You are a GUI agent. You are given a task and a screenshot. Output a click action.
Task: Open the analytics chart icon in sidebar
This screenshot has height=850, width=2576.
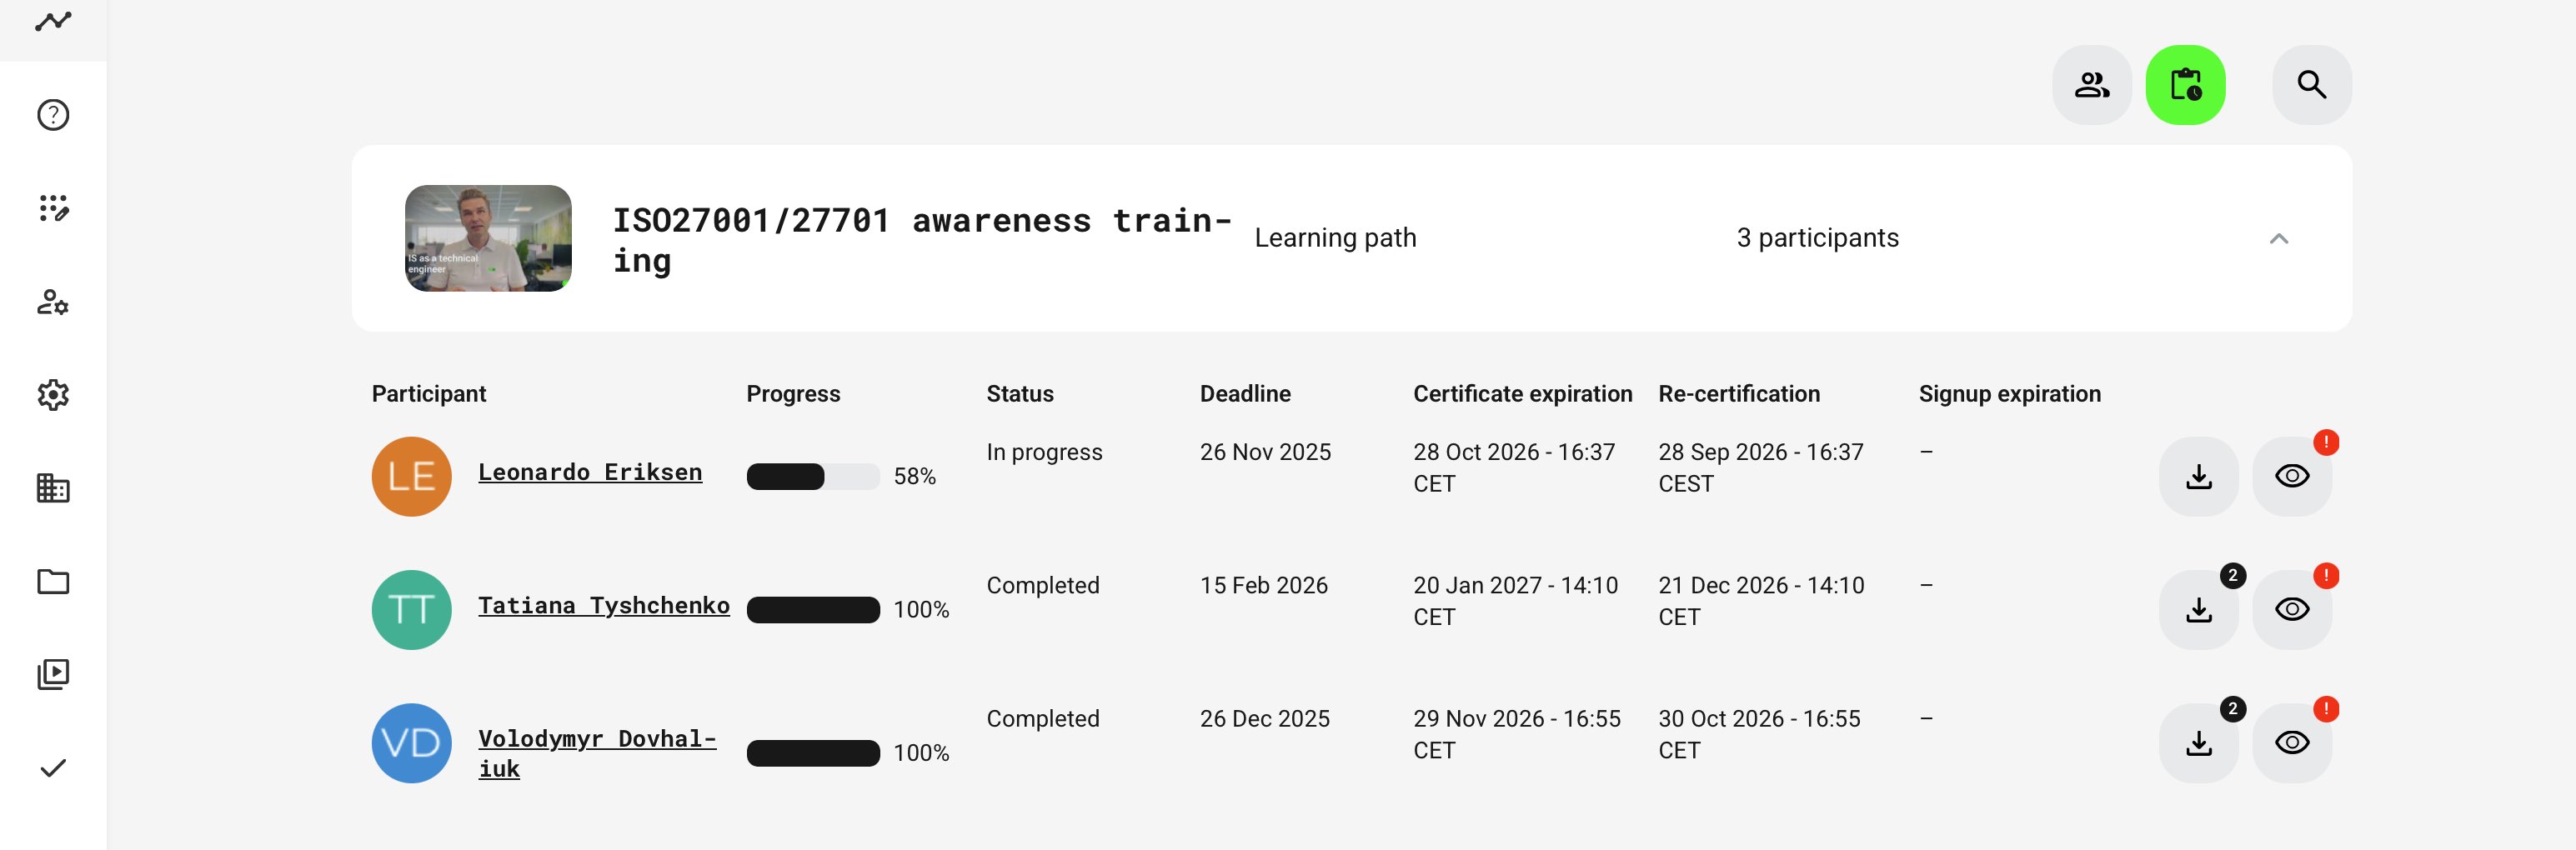coord(53,22)
